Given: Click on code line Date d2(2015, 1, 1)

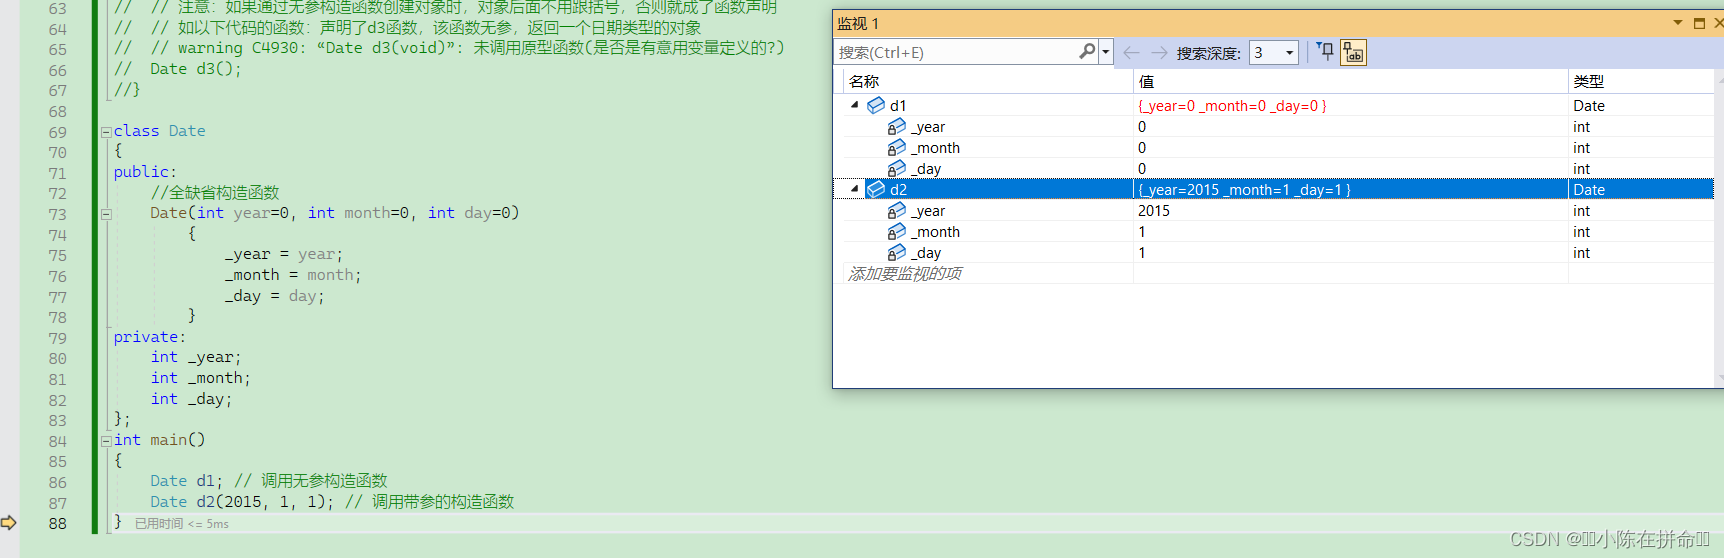Looking at the screenshot, I should coord(242,502).
